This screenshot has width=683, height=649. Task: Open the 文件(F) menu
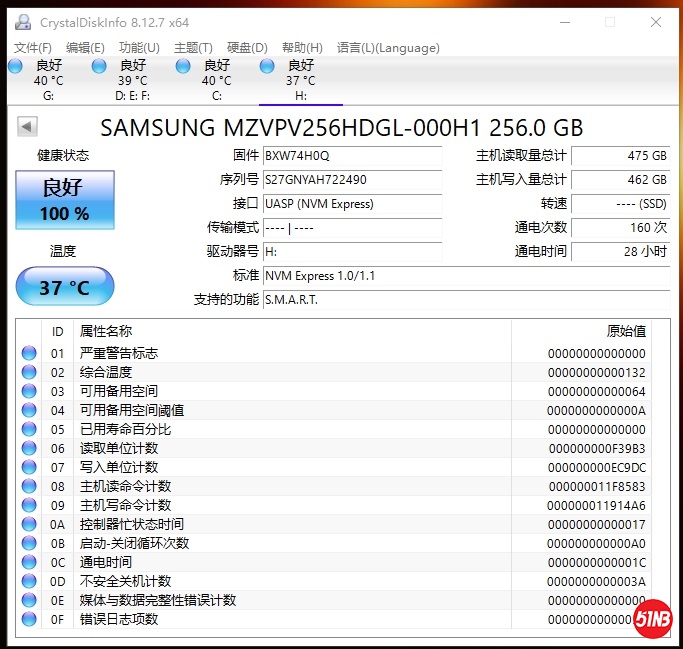[x=33, y=47]
